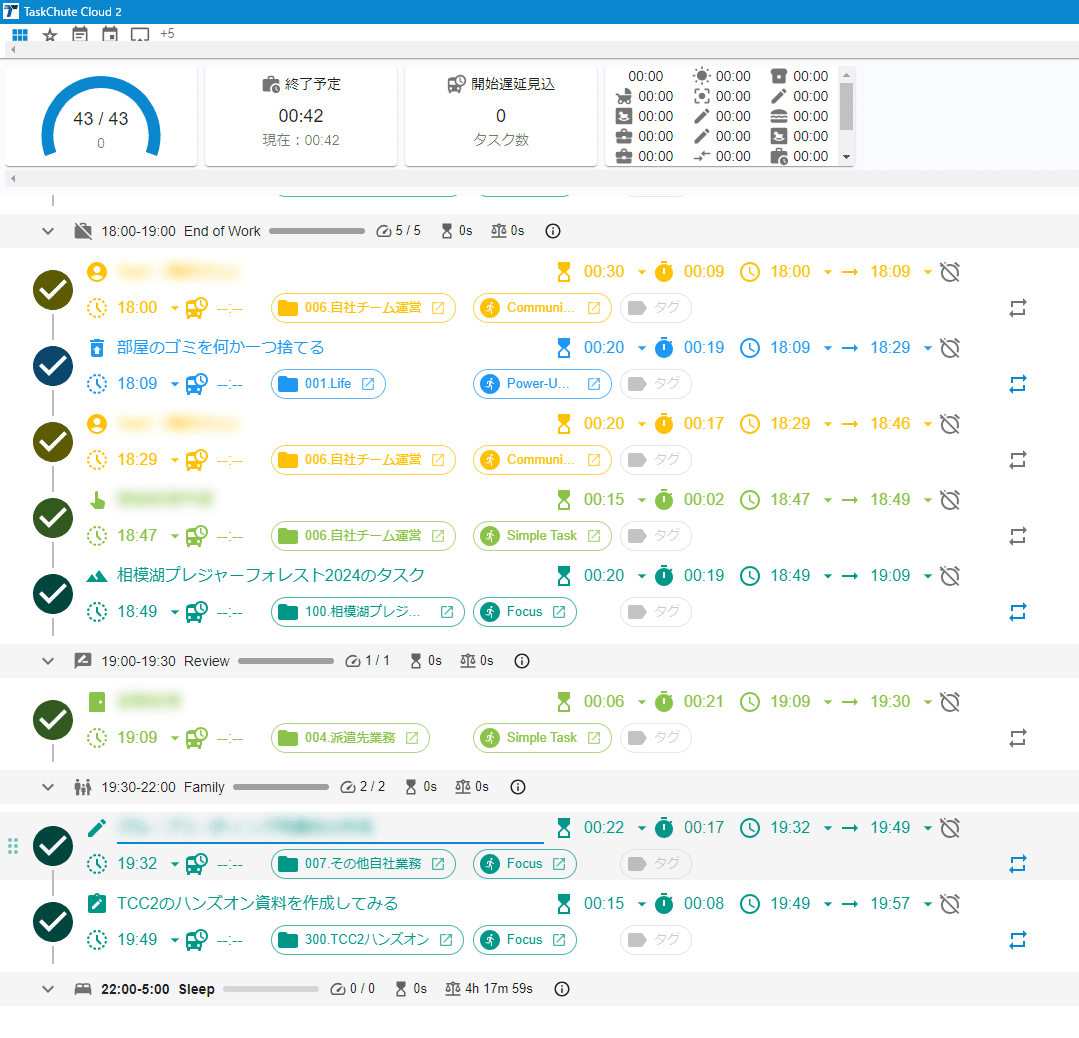
Task: Click alarm-off icon on the 18:09 end row
Action: pos(950,273)
